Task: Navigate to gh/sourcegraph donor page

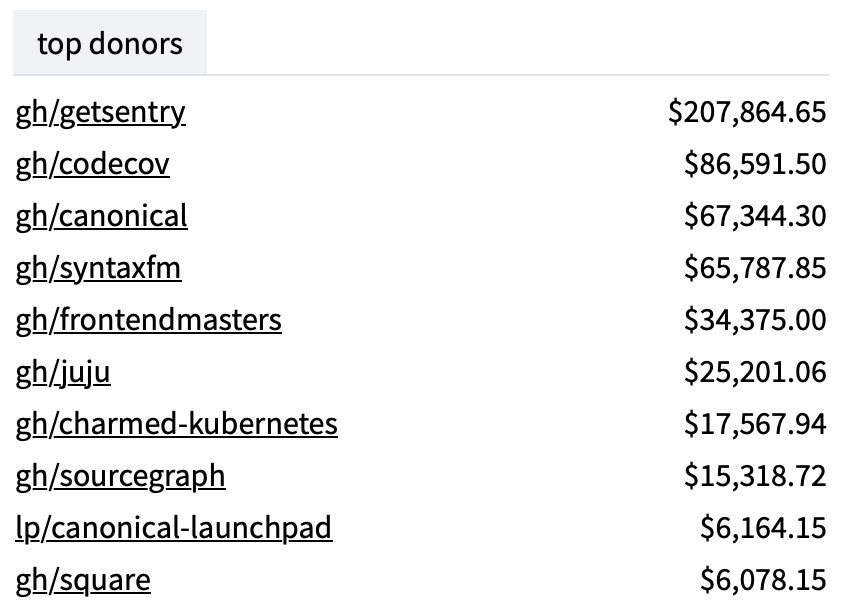Action: tap(120, 476)
